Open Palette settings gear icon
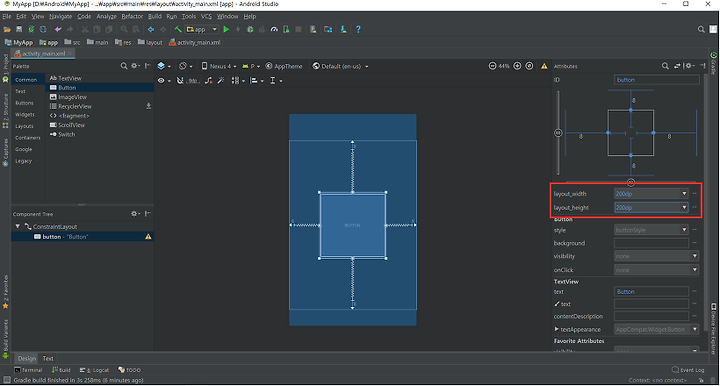The image size is (720, 386). pyautogui.click(x=135, y=66)
